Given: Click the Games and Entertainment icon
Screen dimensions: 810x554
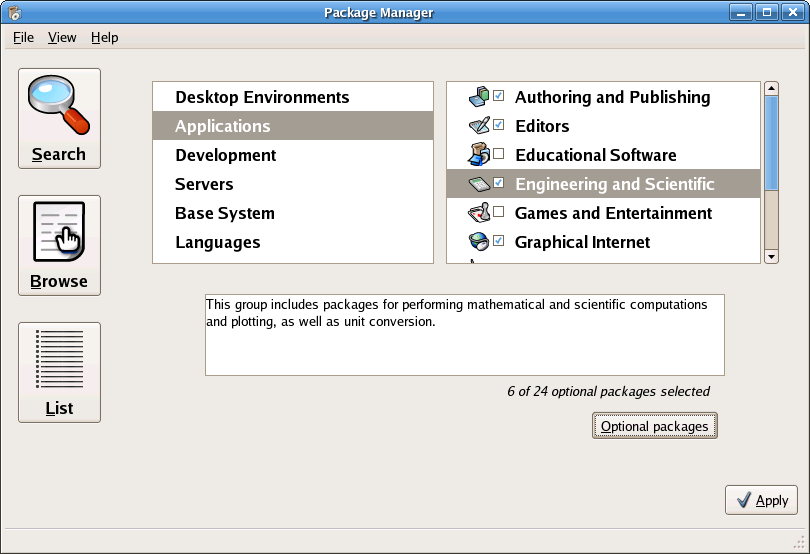Looking at the screenshot, I should 479,212.
